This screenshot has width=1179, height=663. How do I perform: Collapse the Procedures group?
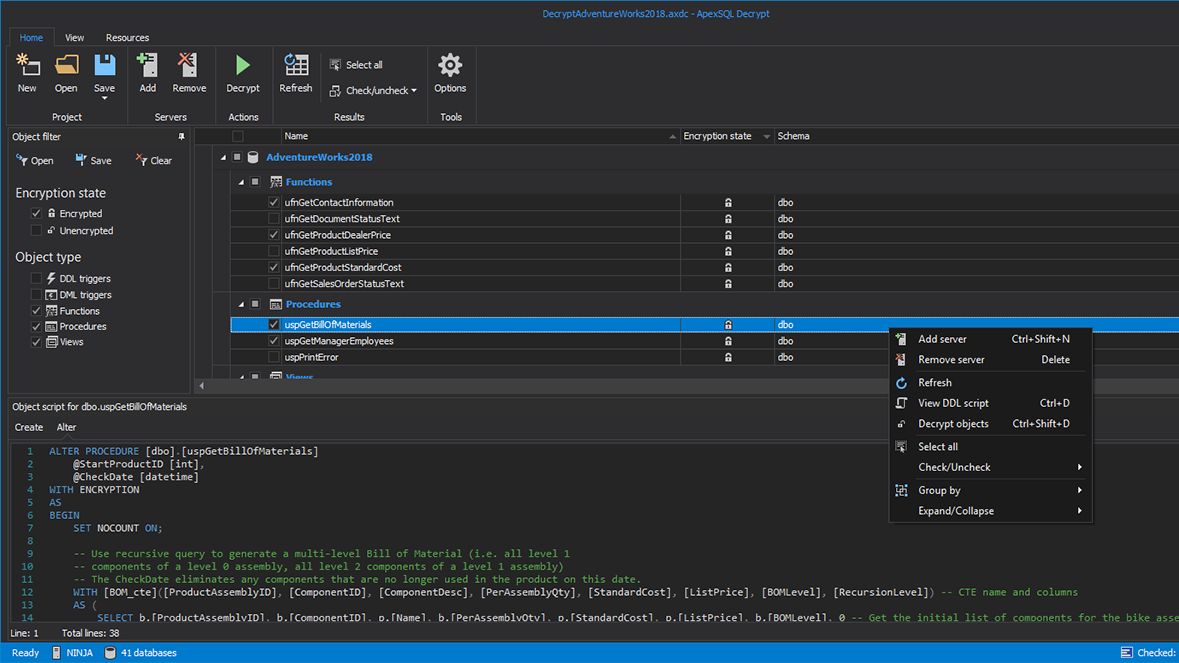tap(241, 304)
